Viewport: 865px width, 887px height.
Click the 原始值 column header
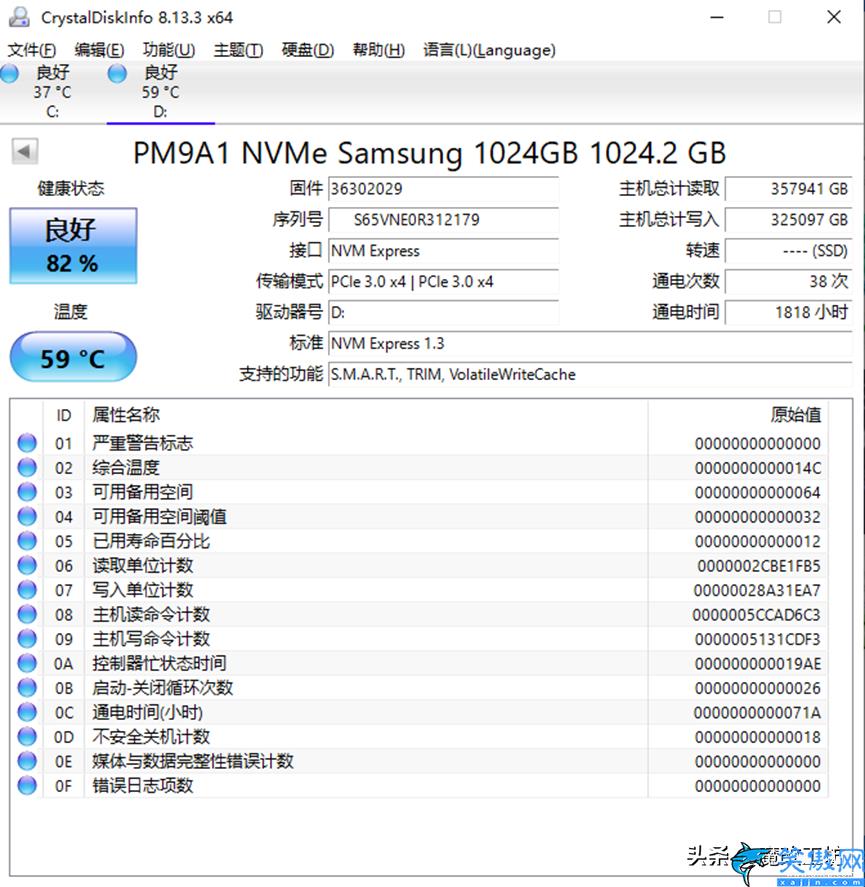tap(738, 415)
